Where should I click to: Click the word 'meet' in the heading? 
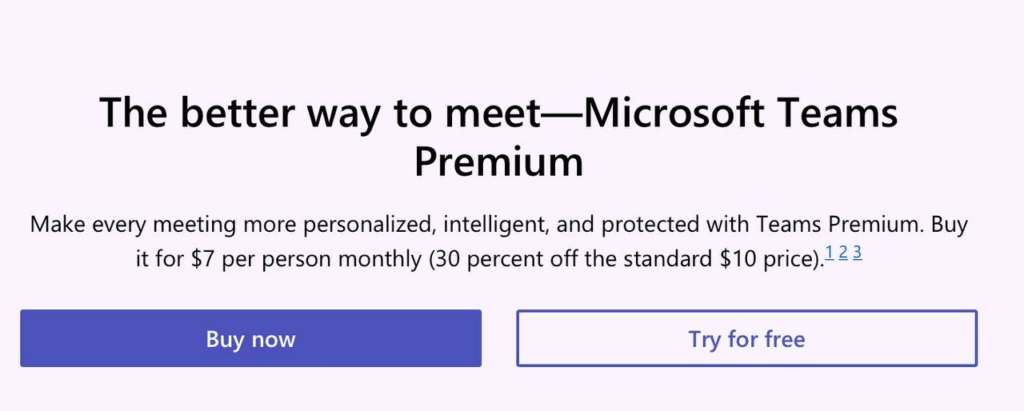[493, 112]
